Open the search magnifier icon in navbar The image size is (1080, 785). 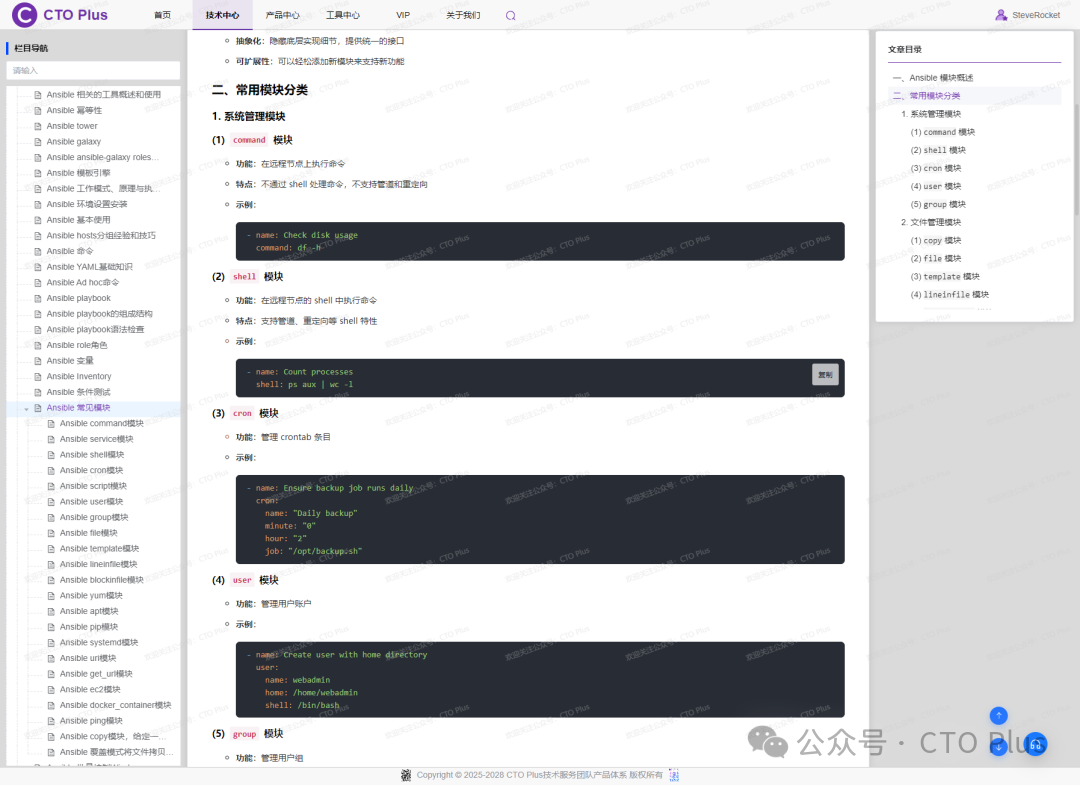(x=510, y=15)
